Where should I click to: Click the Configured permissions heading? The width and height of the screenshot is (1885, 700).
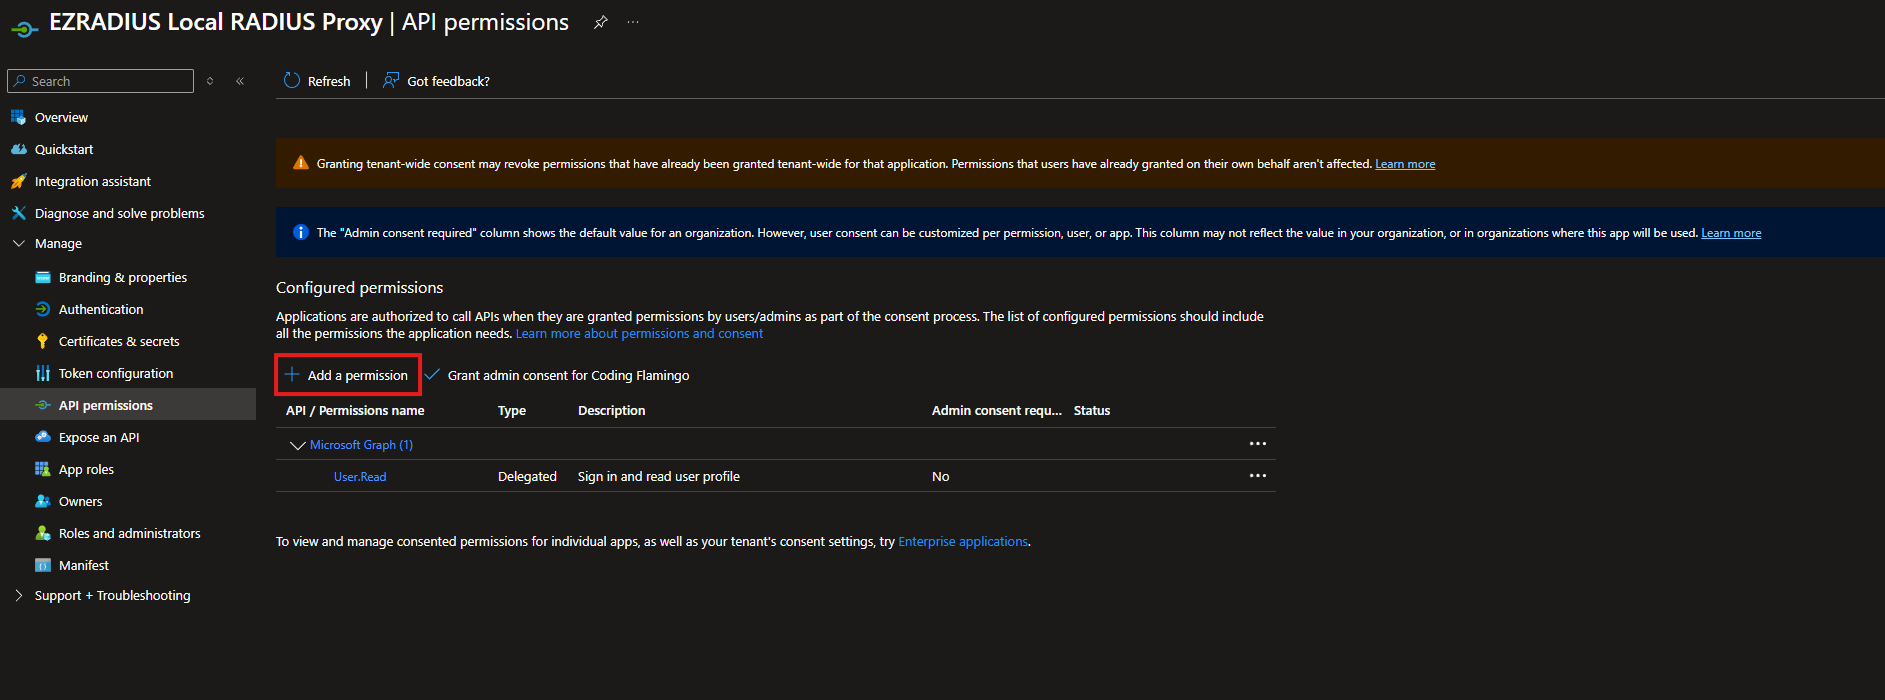click(360, 288)
